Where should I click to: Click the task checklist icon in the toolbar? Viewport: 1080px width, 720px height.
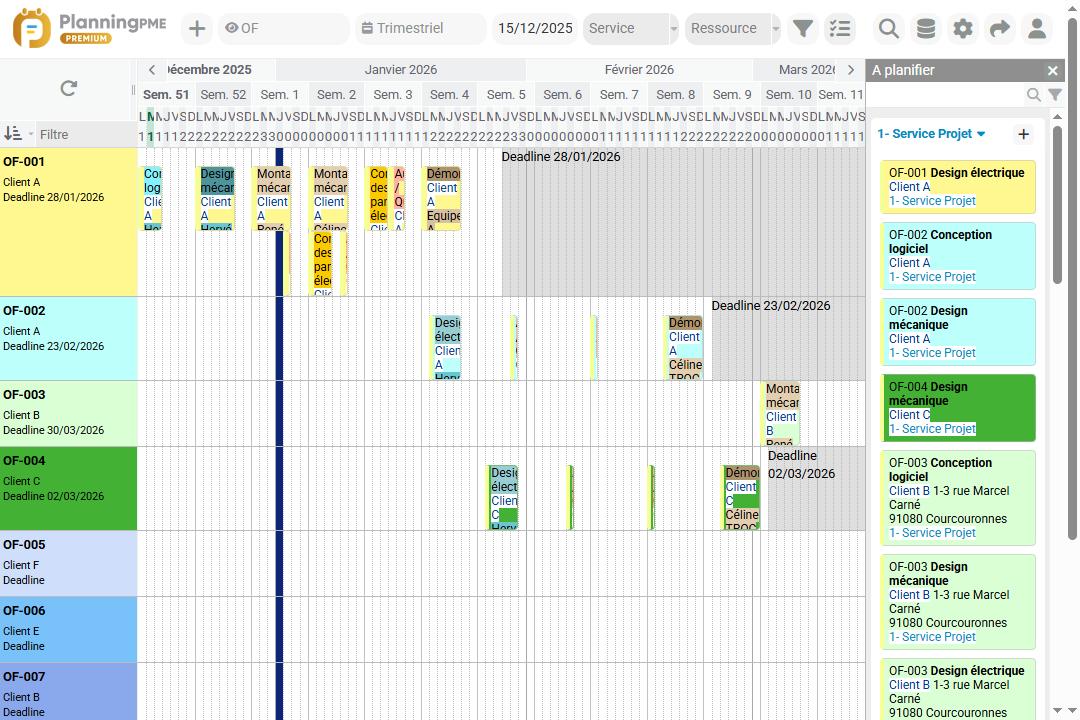840,28
